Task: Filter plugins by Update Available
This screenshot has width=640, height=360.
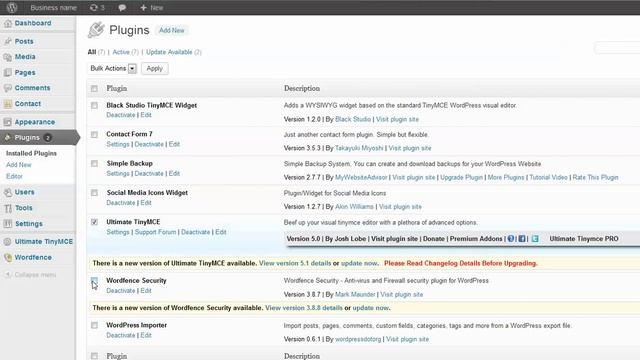Action: pyautogui.click(x=169, y=52)
